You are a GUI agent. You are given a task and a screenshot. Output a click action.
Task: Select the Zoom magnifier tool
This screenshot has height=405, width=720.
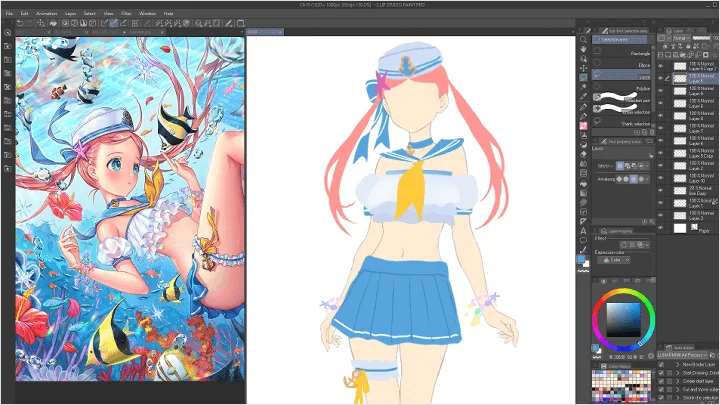pos(583,39)
